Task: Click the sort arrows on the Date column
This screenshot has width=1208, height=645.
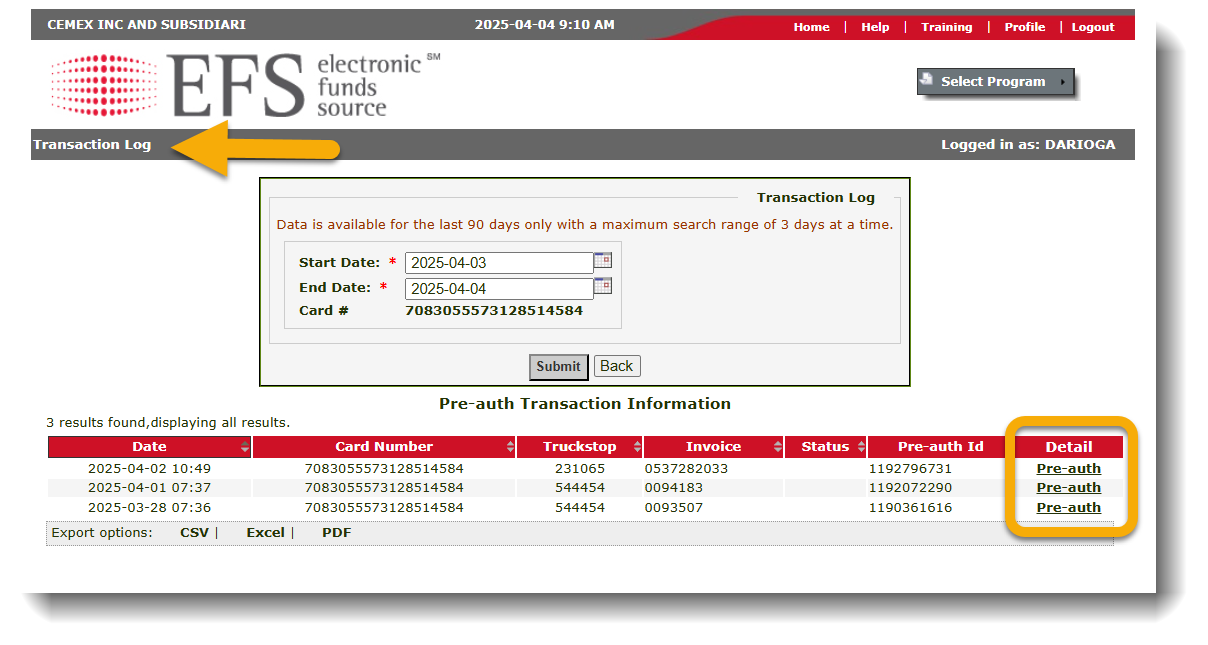Action: [x=243, y=447]
